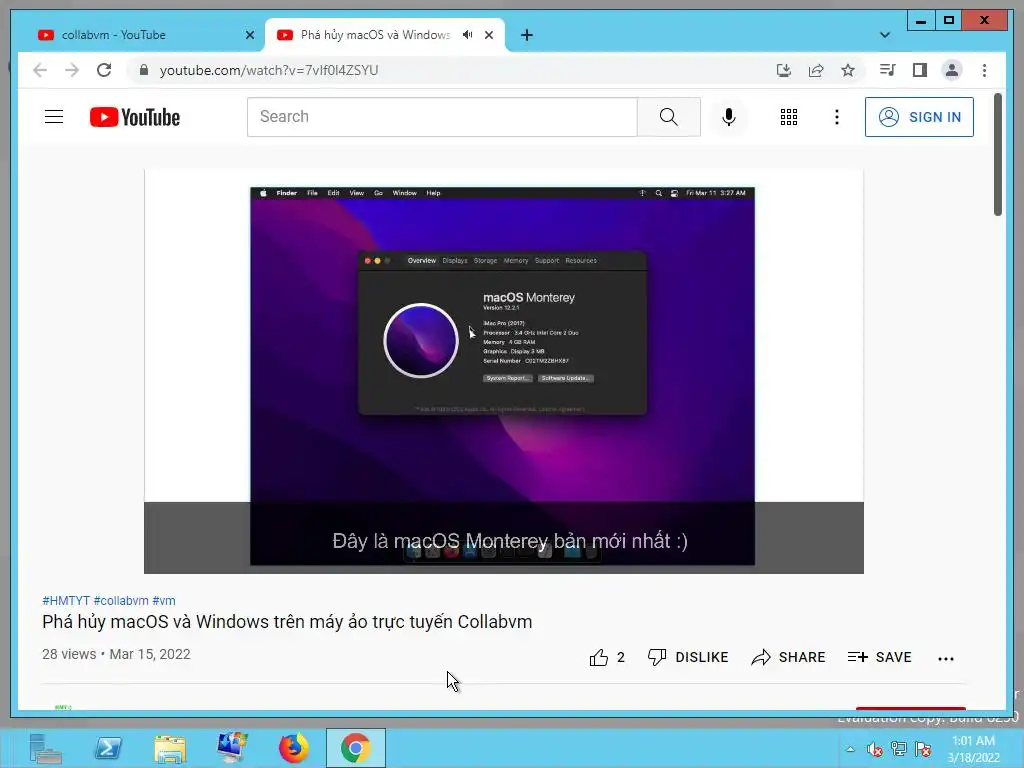Image resolution: width=1024 pixels, height=768 pixels.
Task: Go back using the browser back arrow
Action: (x=40, y=70)
